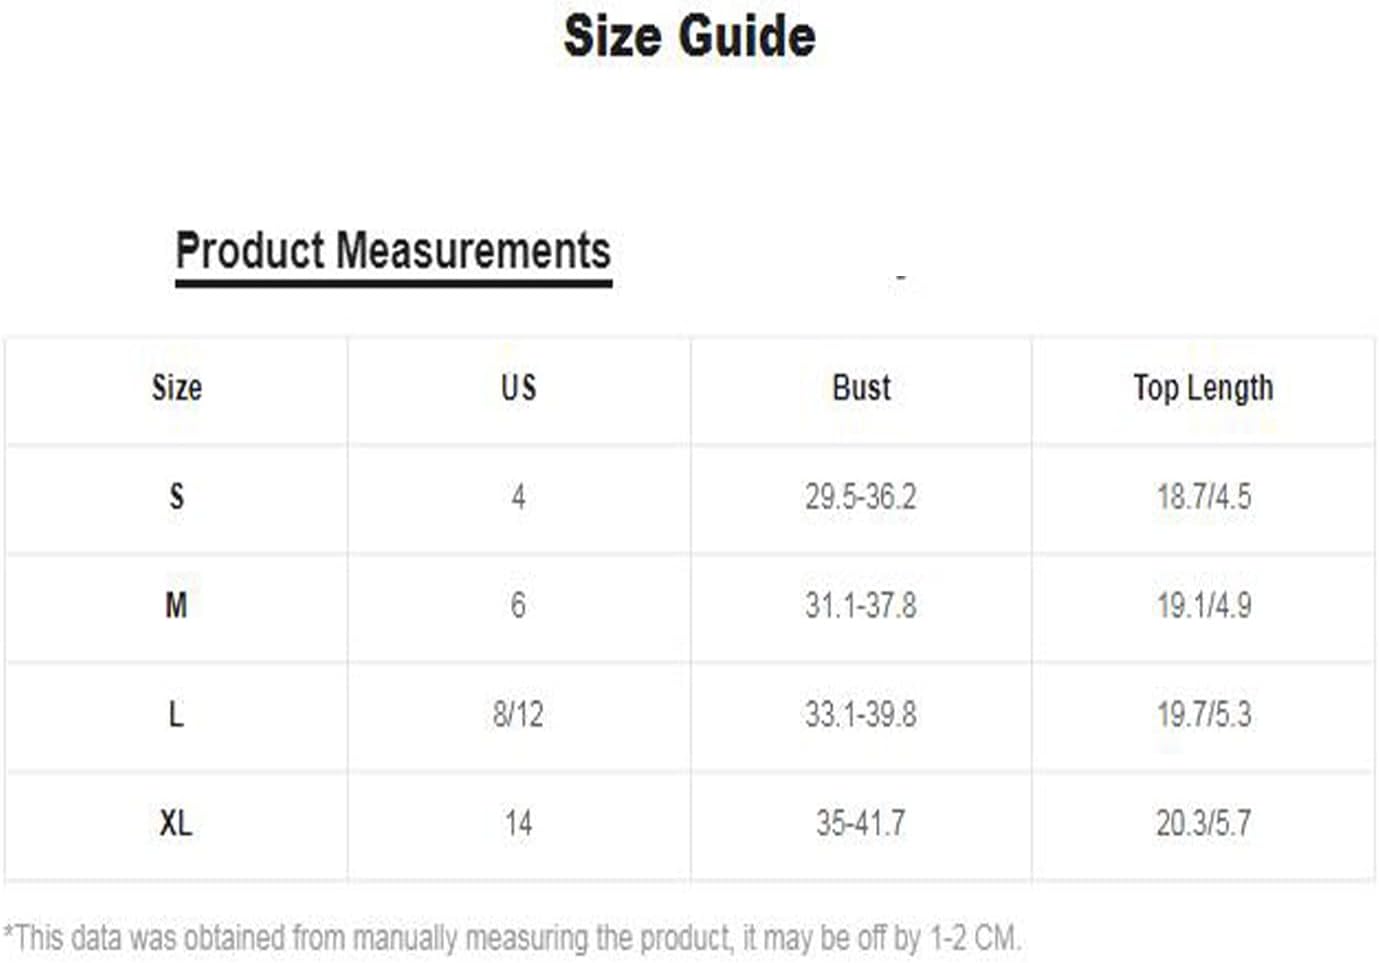Click the Top Length column header

click(x=1203, y=388)
